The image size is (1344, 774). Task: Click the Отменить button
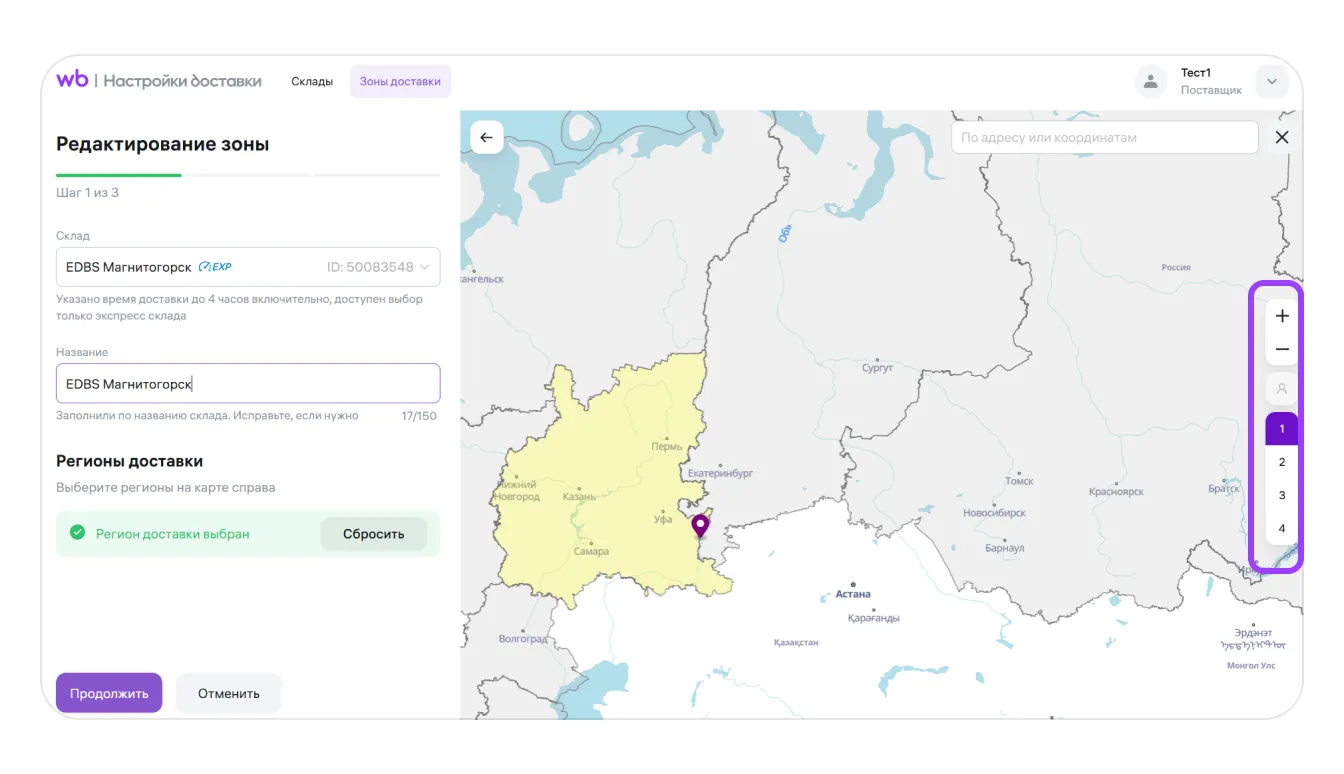(x=229, y=693)
